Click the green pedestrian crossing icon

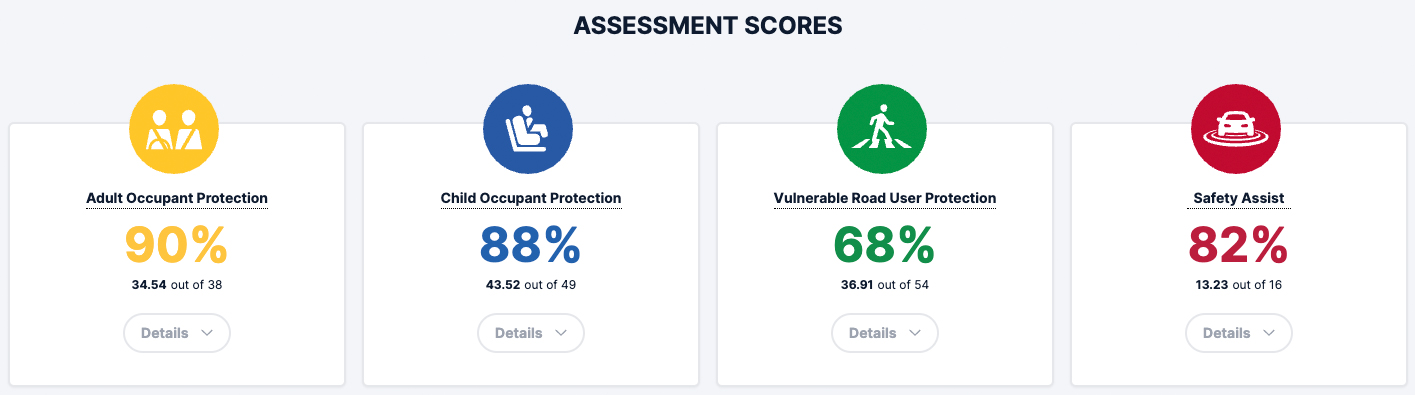tap(884, 129)
